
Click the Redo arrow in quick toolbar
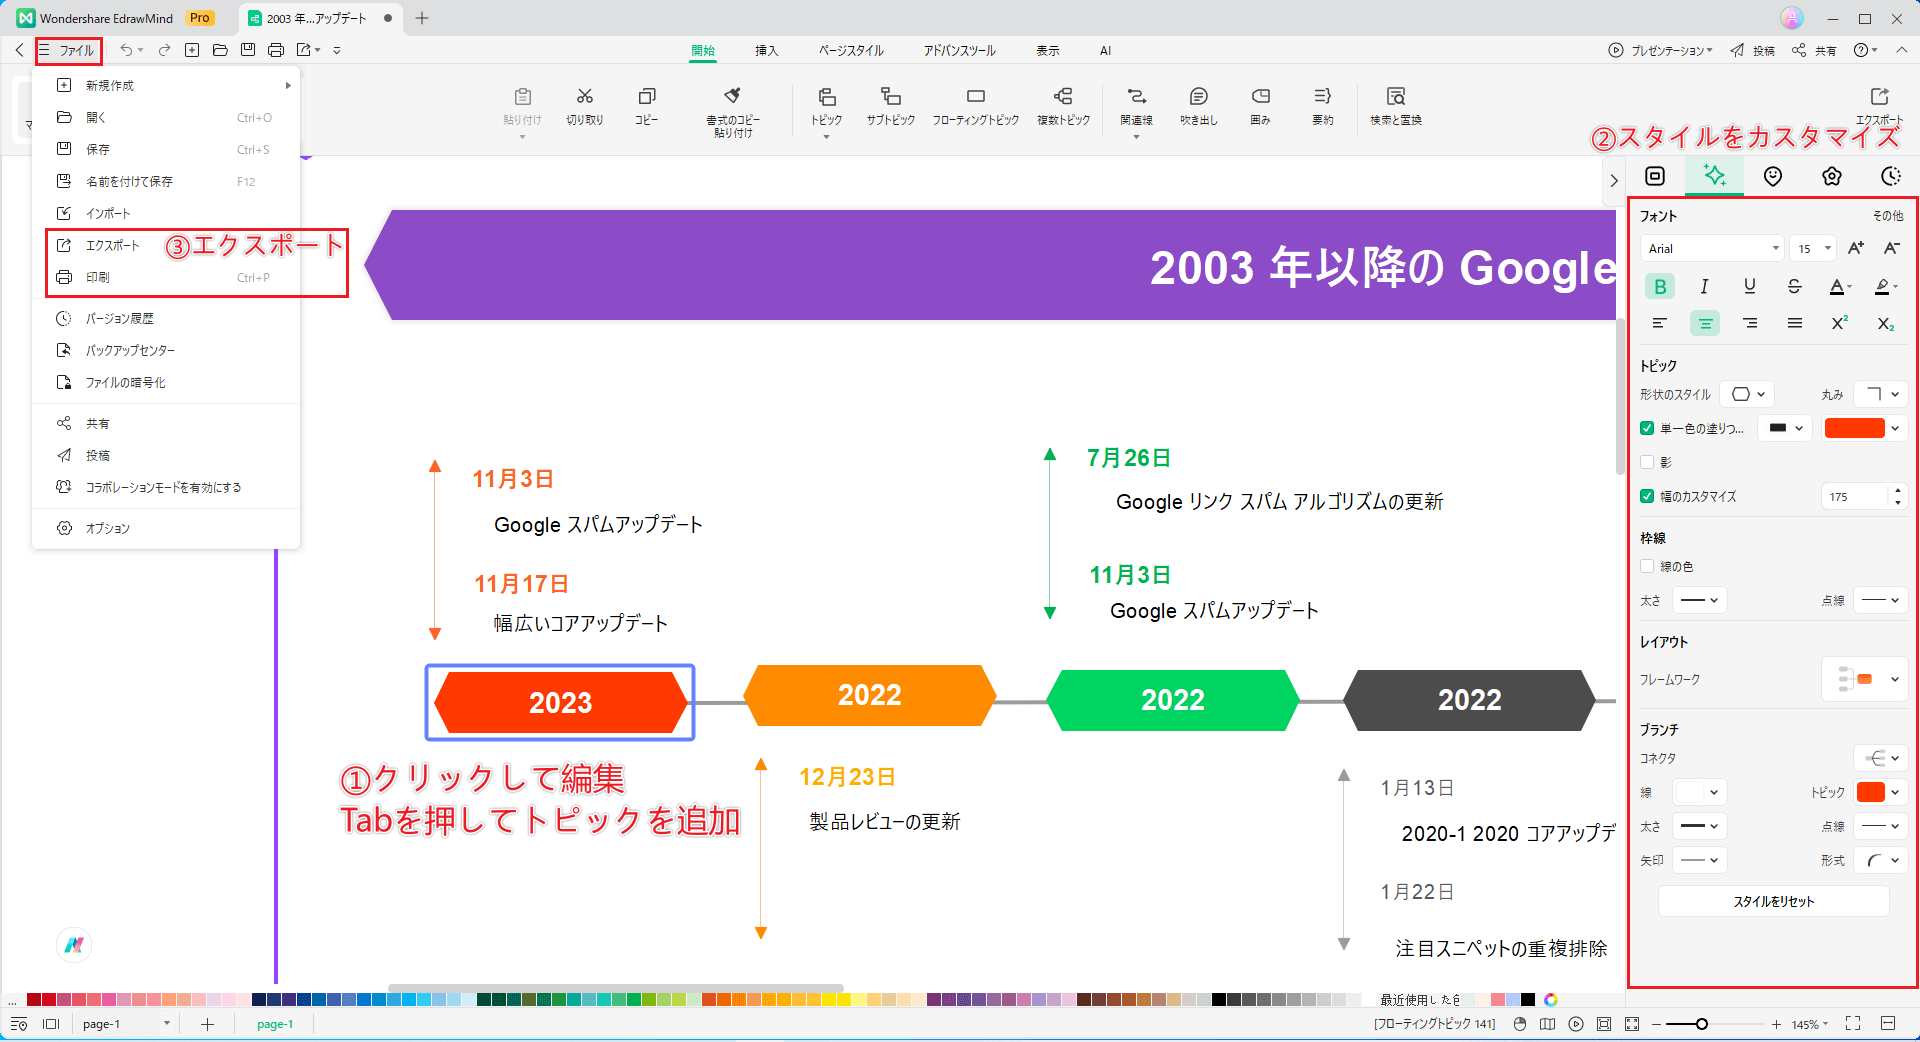point(164,50)
